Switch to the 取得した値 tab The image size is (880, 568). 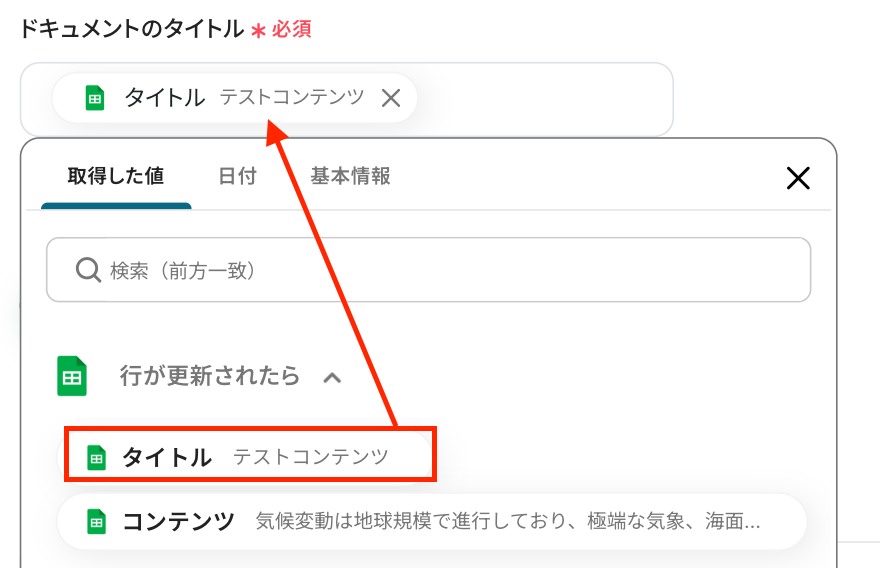(x=116, y=177)
